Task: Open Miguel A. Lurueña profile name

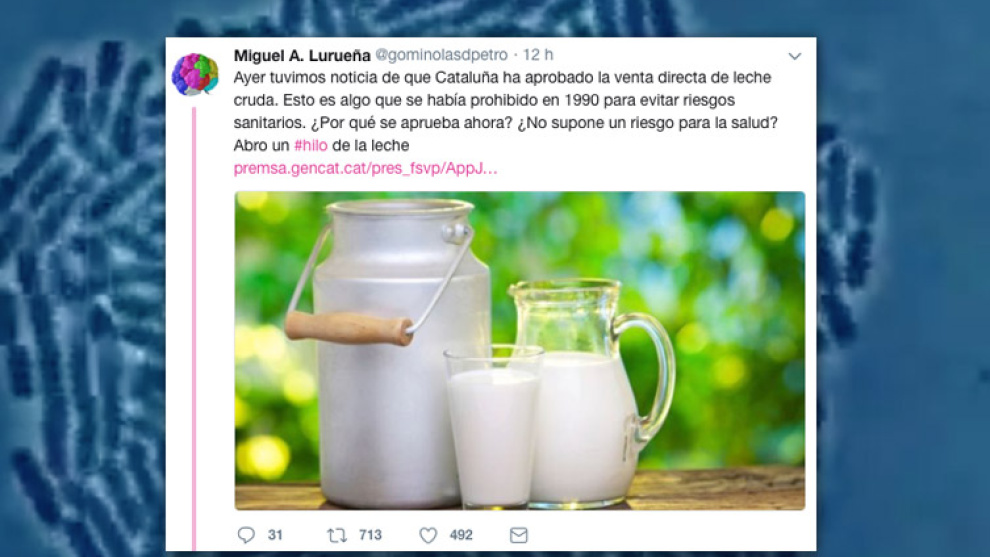Action: coord(302,56)
